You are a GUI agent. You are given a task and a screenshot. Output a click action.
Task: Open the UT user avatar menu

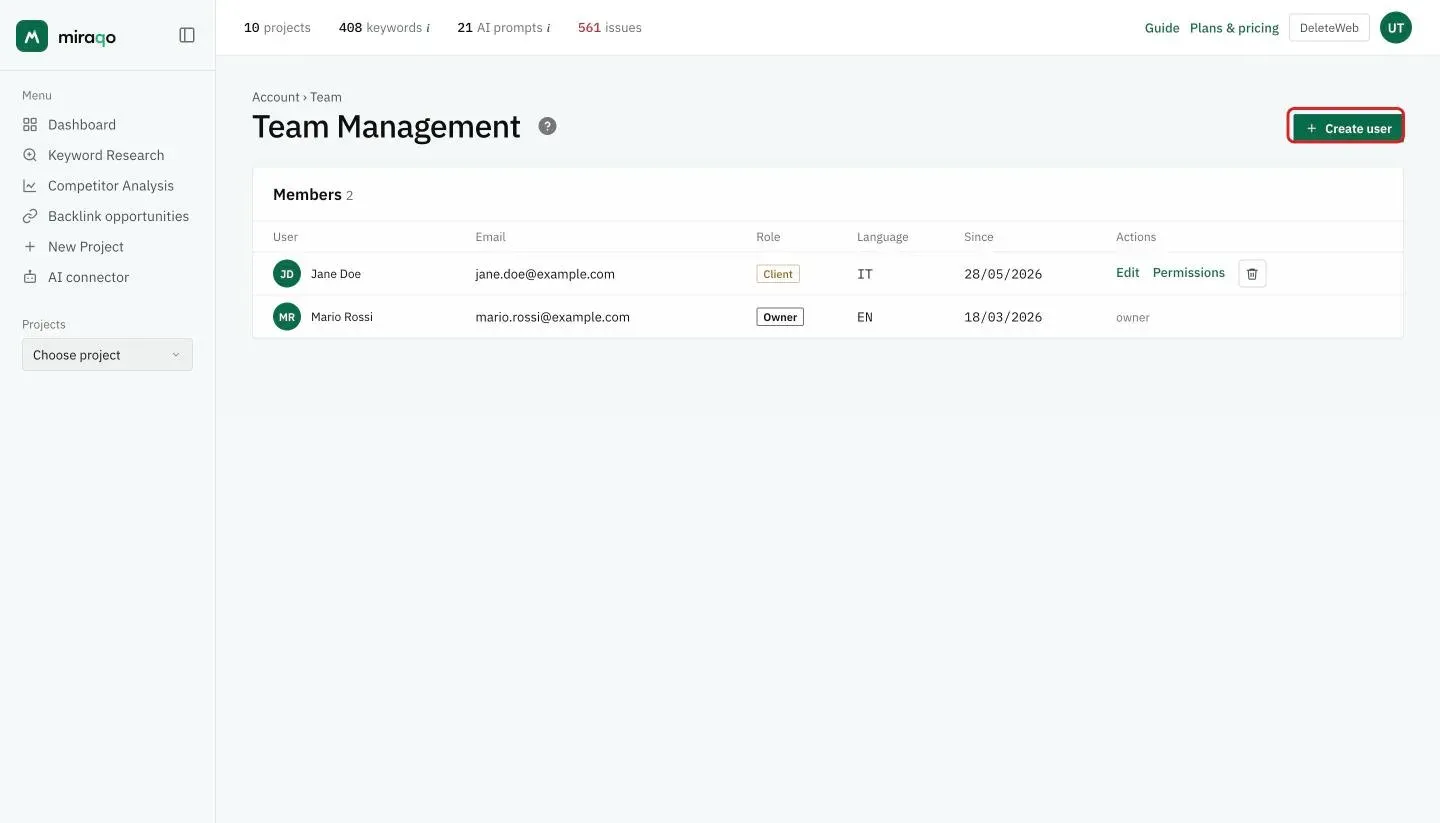coord(1396,28)
